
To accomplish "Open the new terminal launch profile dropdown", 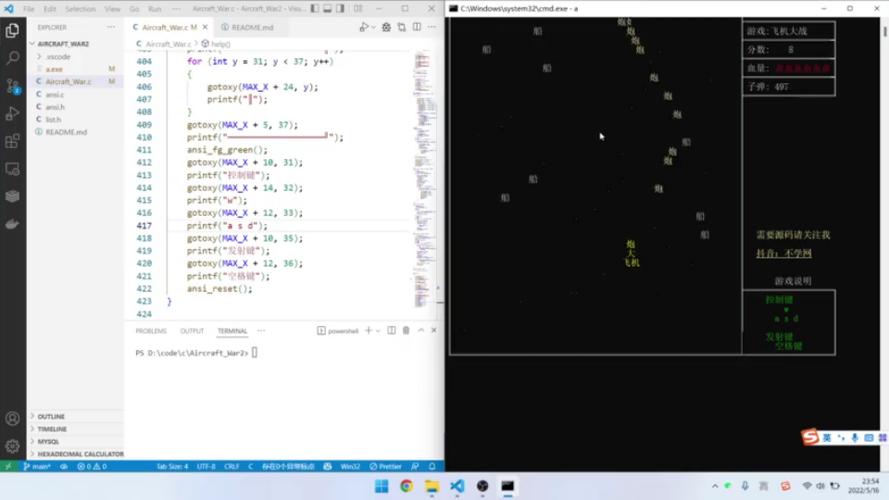I will tap(378, 330).
